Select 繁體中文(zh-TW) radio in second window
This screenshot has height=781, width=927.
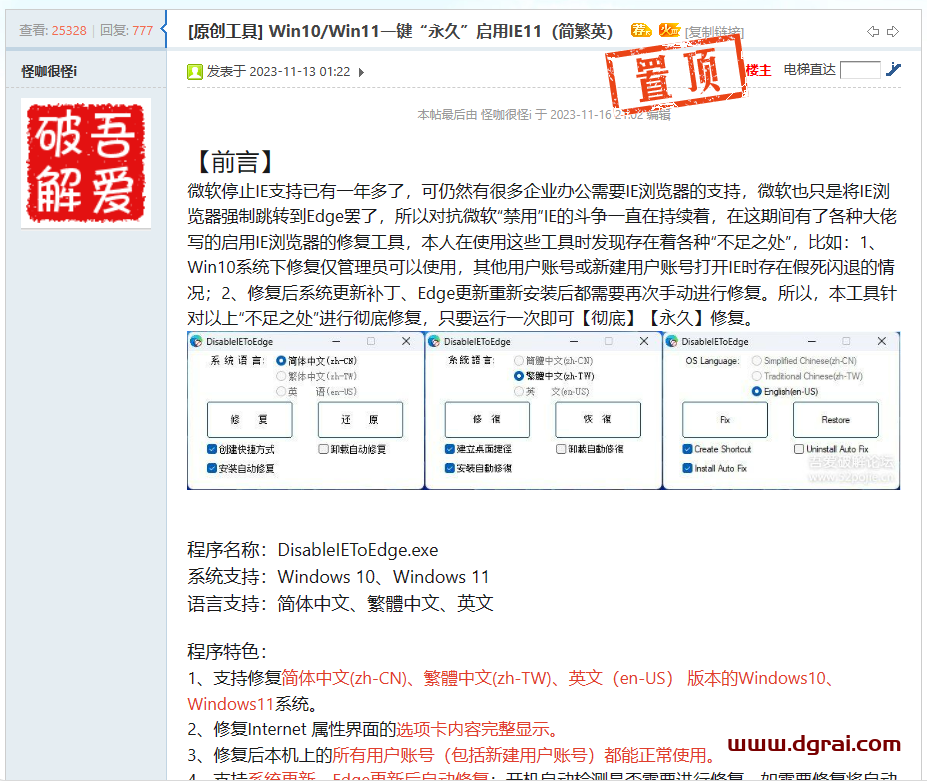[554, 376]
